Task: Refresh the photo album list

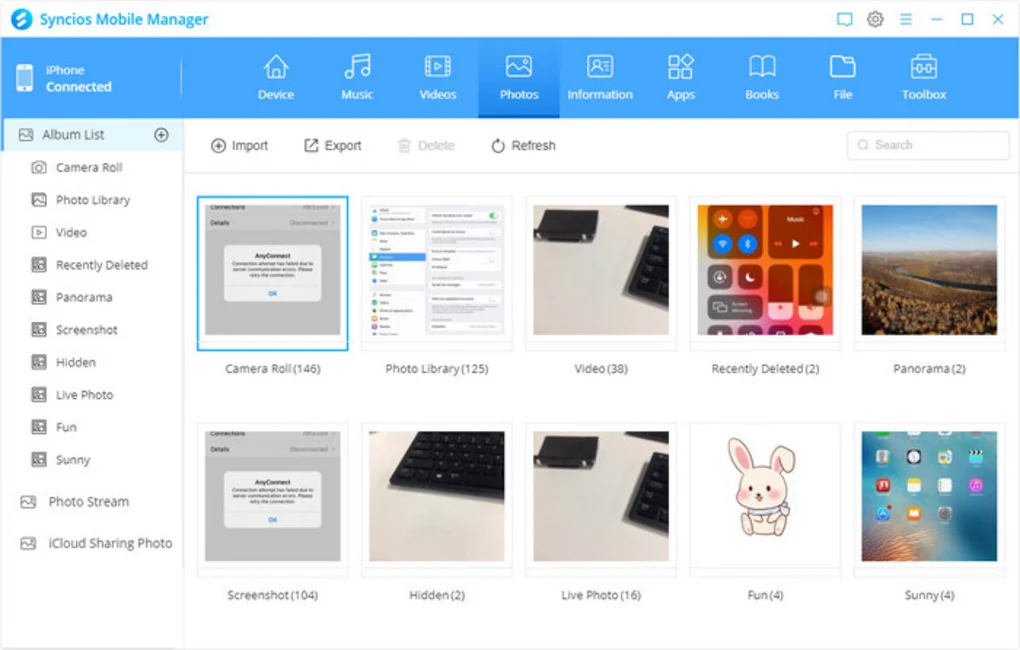Action: coord(523,146)
